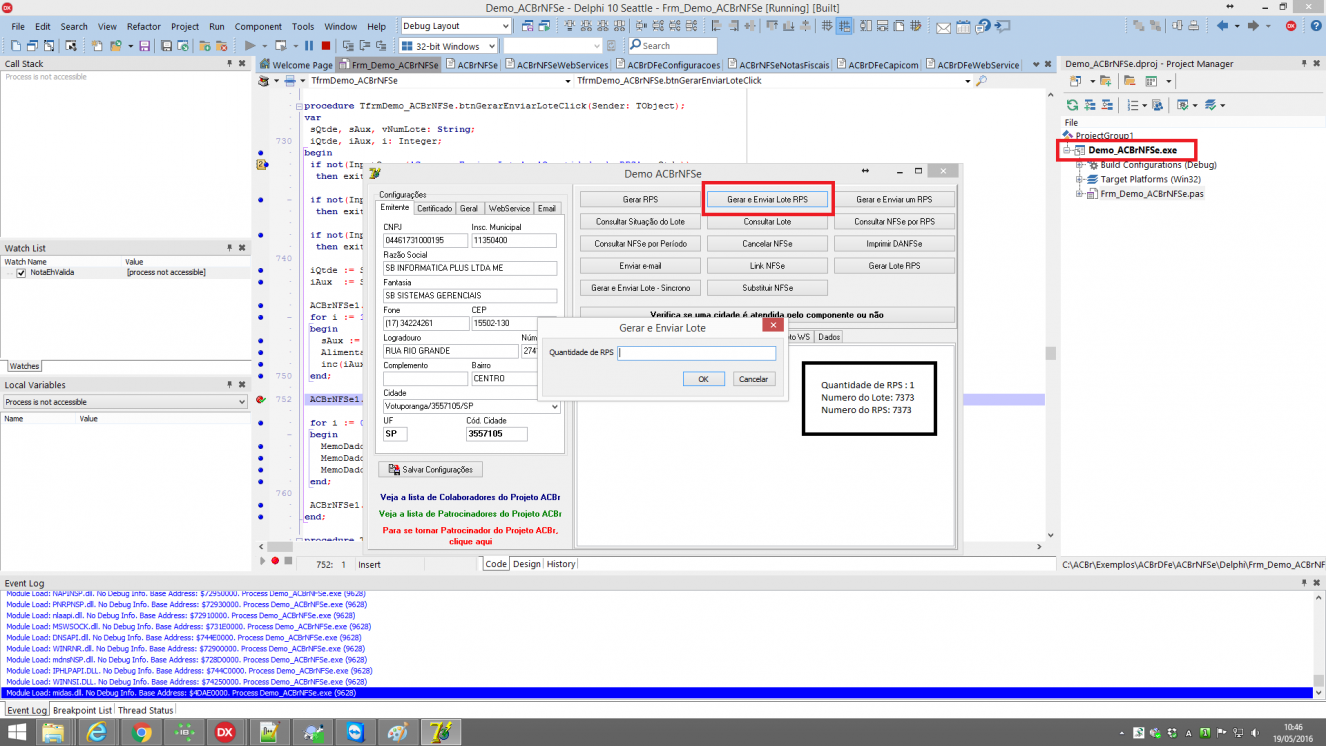
Task: Click OK in Gerar e Enviar Lote dialog
Action: tap(704, 379)
